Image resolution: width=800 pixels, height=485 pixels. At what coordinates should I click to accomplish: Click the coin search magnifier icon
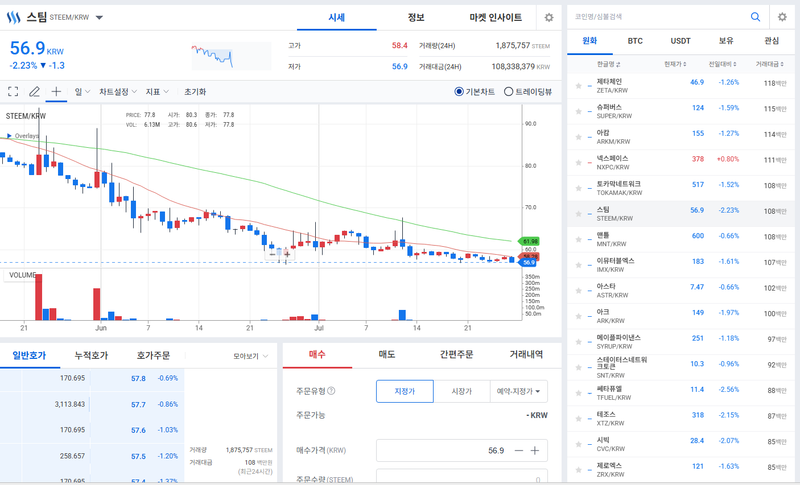[756, 17]
